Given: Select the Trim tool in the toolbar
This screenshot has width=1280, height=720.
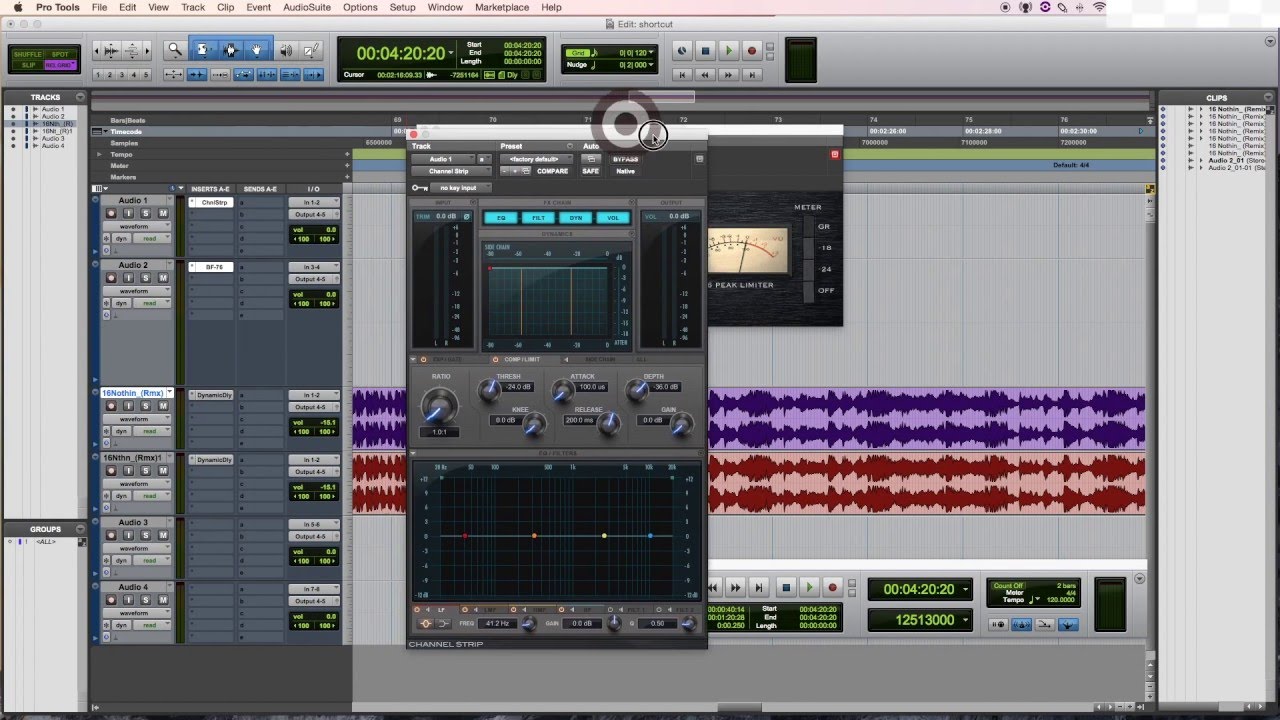Looking at the screenshot, I should click(x=203, y=50).
